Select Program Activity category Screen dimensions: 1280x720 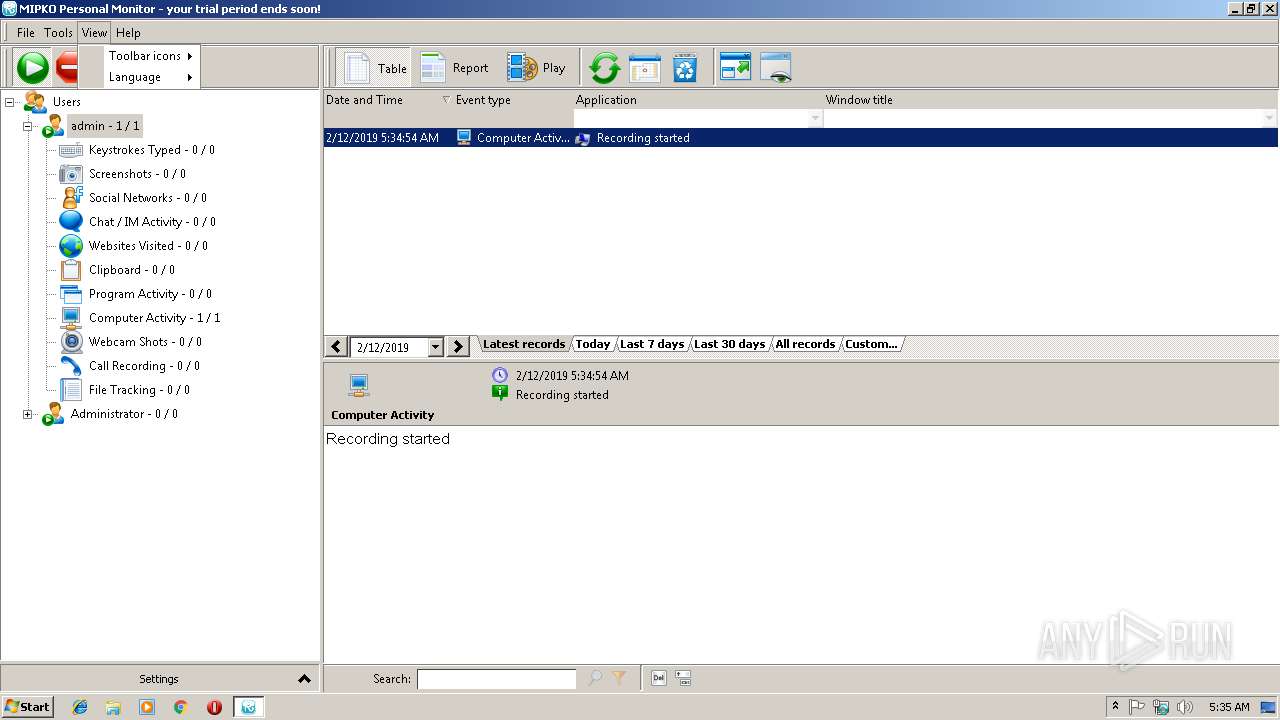coord(150,294)
